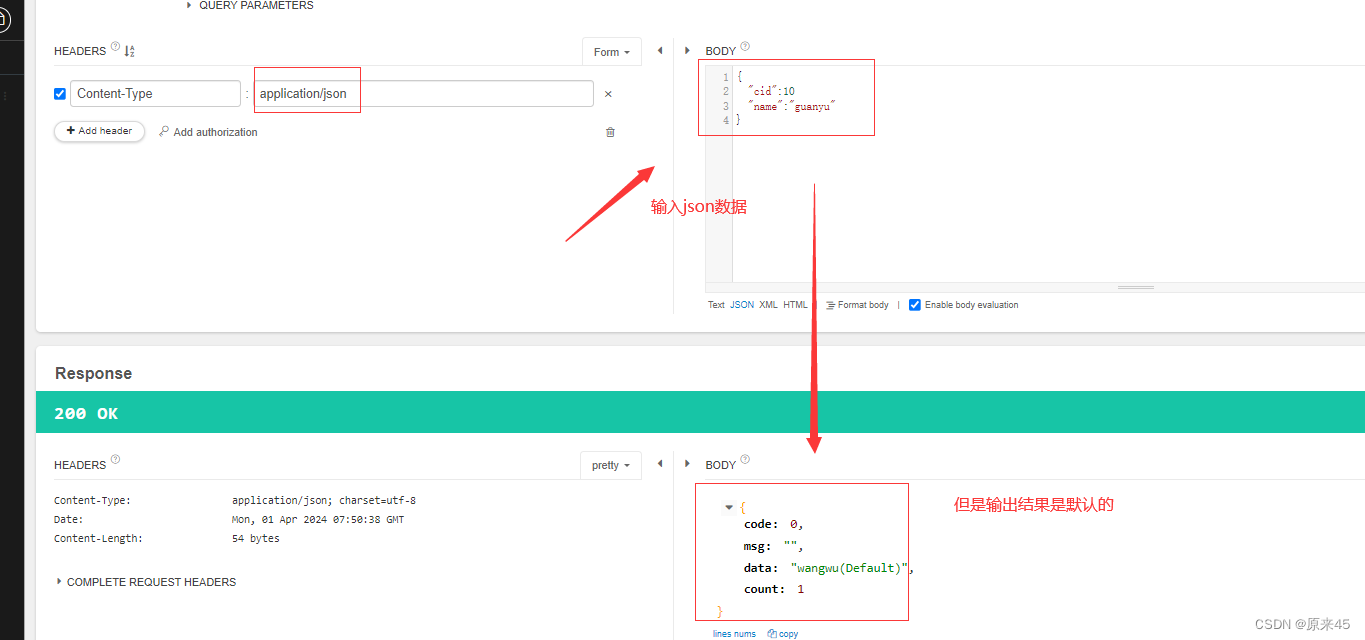This screenshot has width=1365, height=640.
Task: Click the Add header button
Action: pos(99,131)
